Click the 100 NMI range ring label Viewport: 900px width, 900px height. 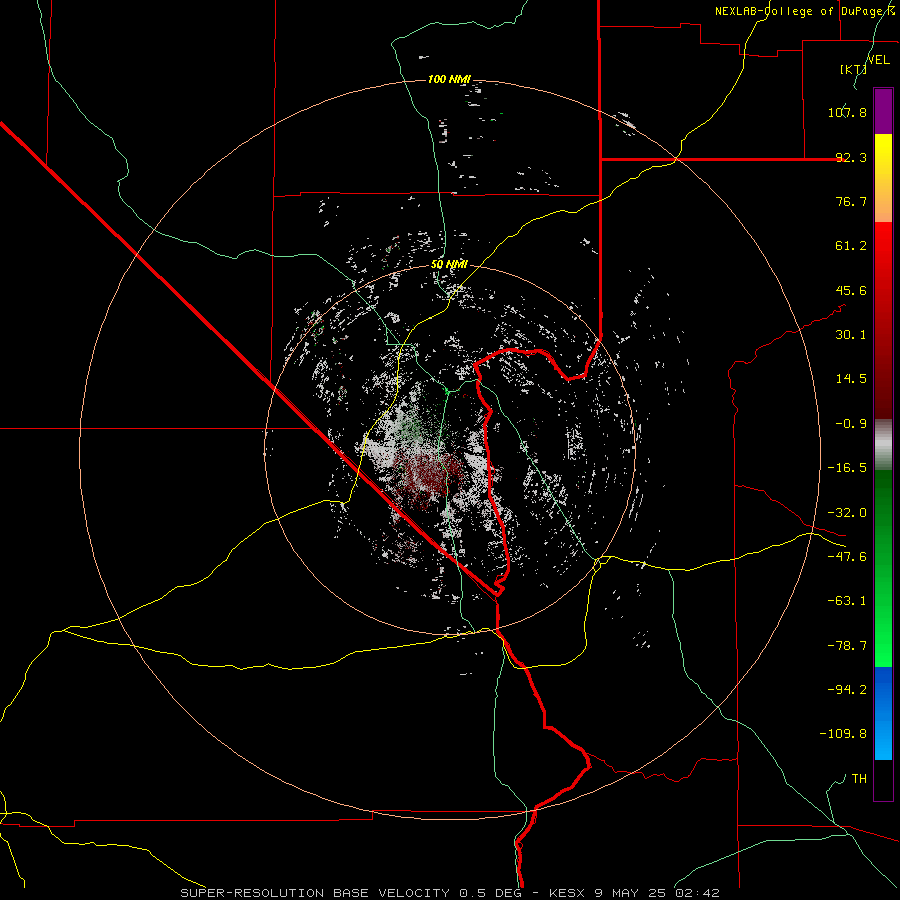(x=449, y=79)
